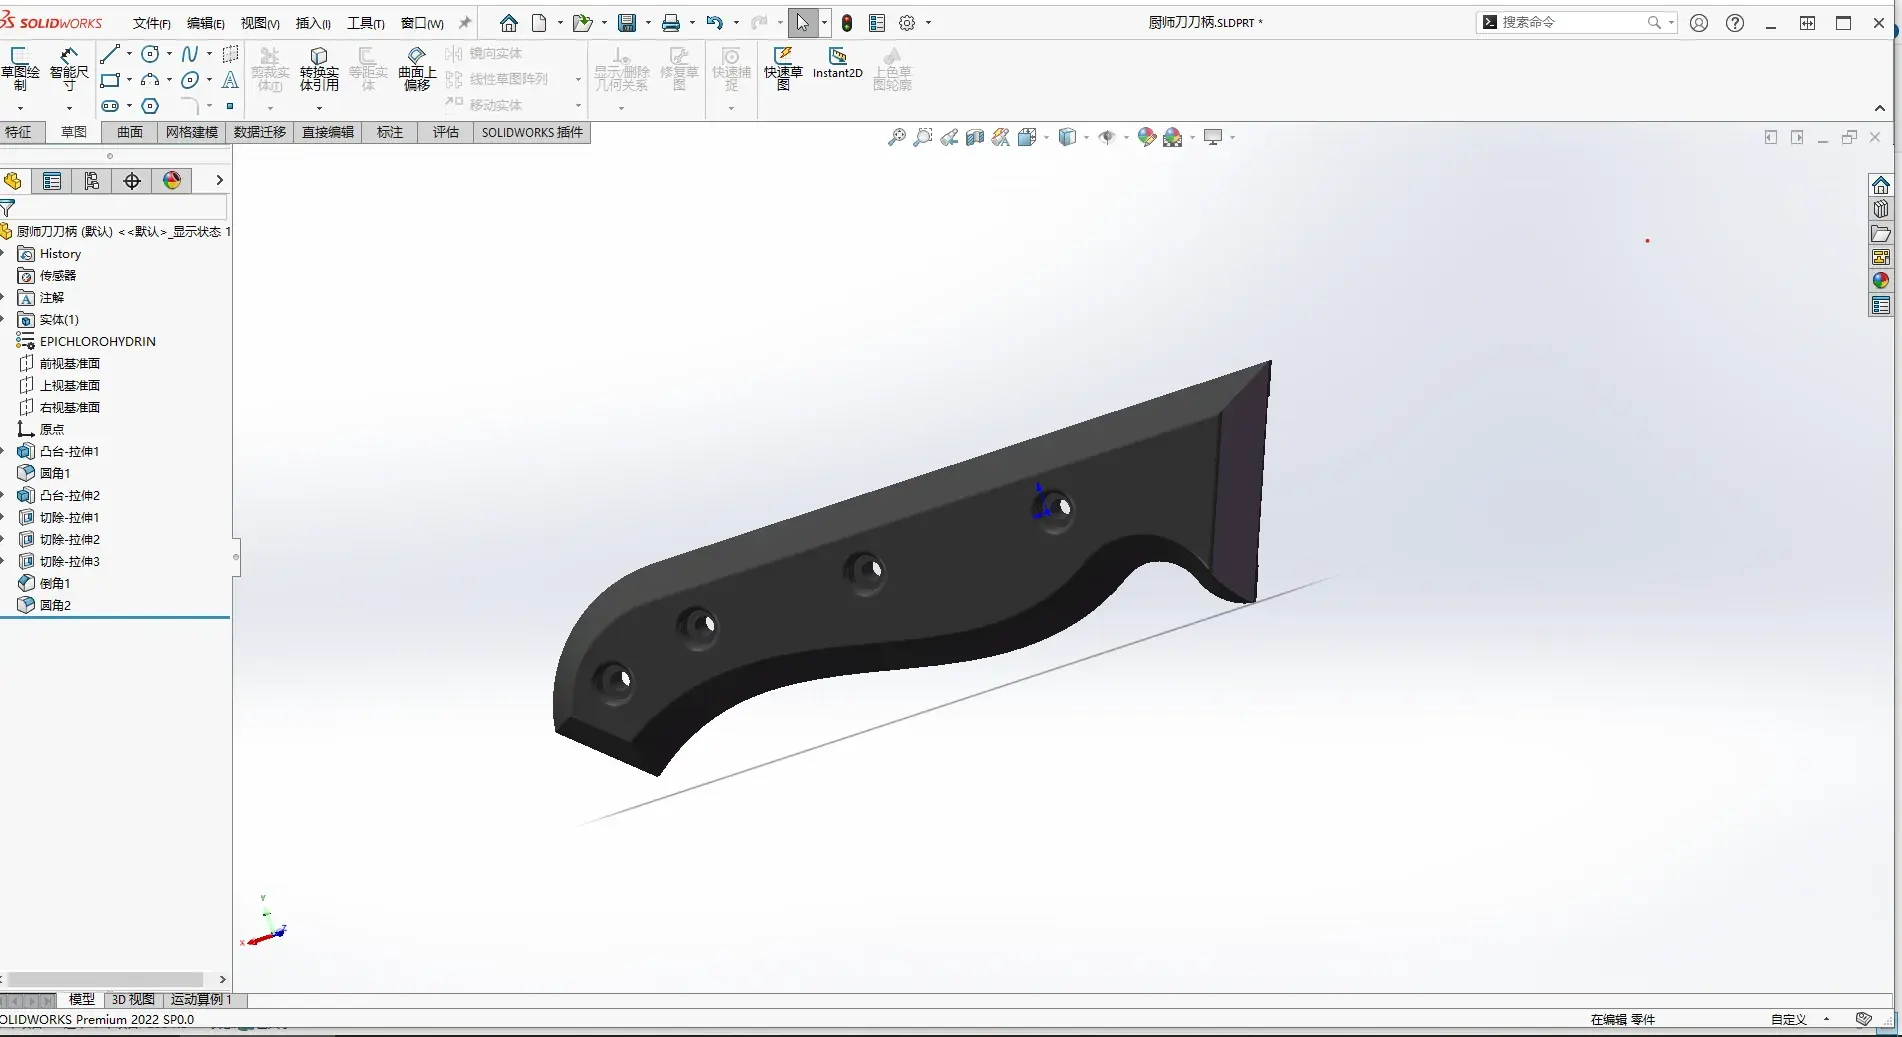Select the Polygon sketch tool
The image size is (1902, 1037).
[150, 106]
